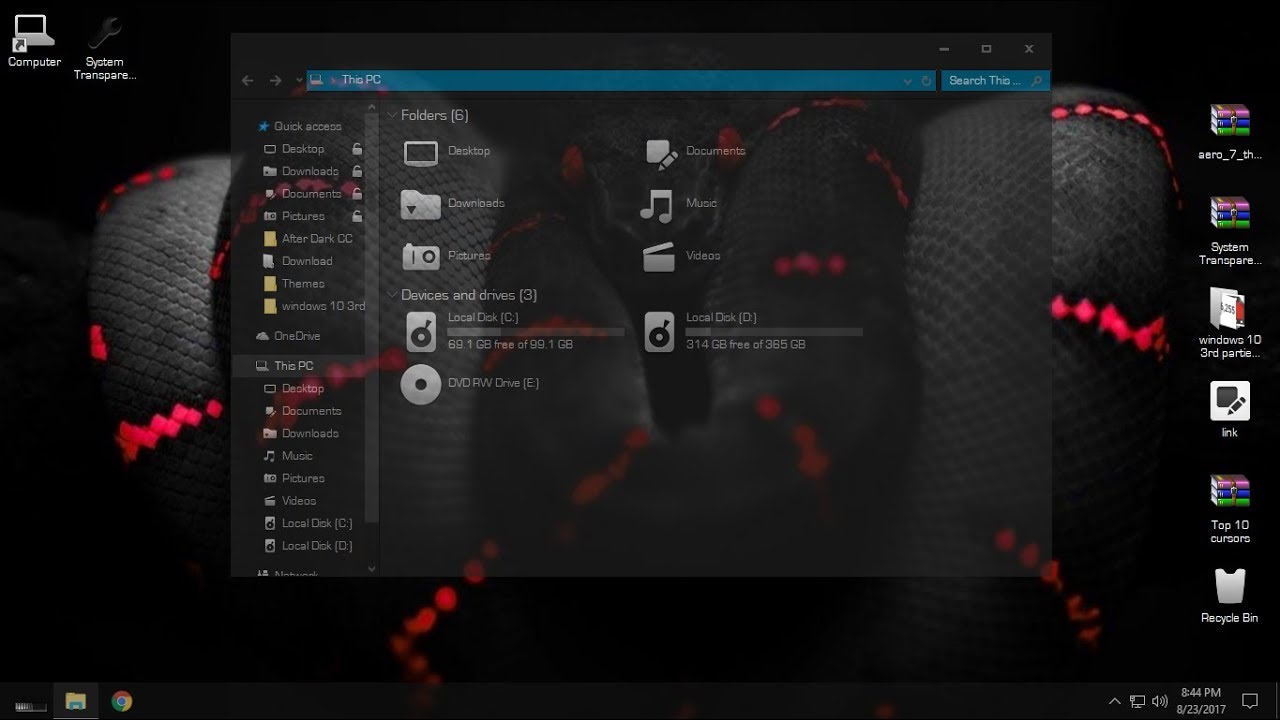Open System Transparency desktop shortcut with wrench
This screenshot has width=1280, height=720.
coord(105,47)
